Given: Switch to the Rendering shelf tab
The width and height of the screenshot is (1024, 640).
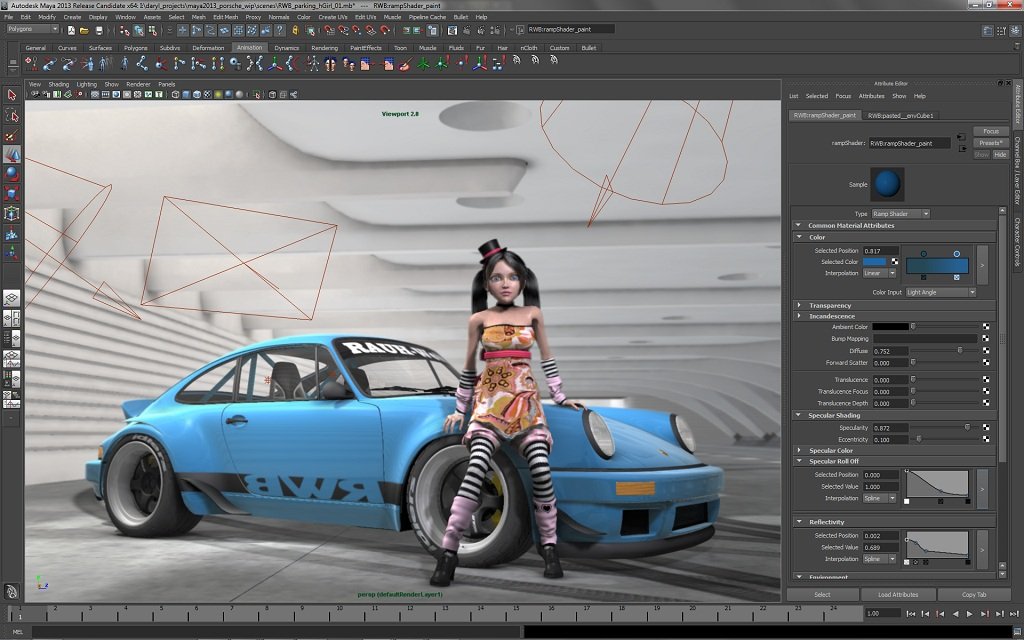Looking at the screenshot, I should click(324, 48).
